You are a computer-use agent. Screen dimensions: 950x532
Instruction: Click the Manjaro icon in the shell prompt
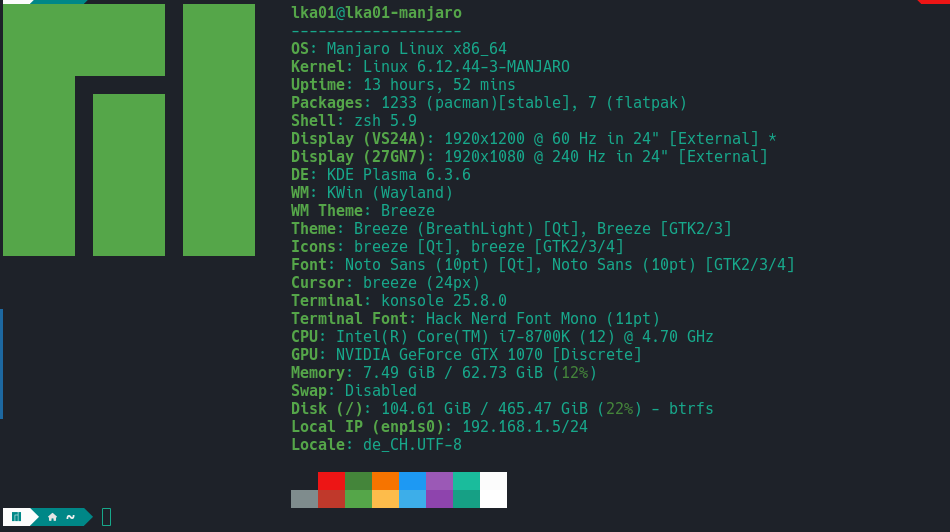[x=16, y=517]
